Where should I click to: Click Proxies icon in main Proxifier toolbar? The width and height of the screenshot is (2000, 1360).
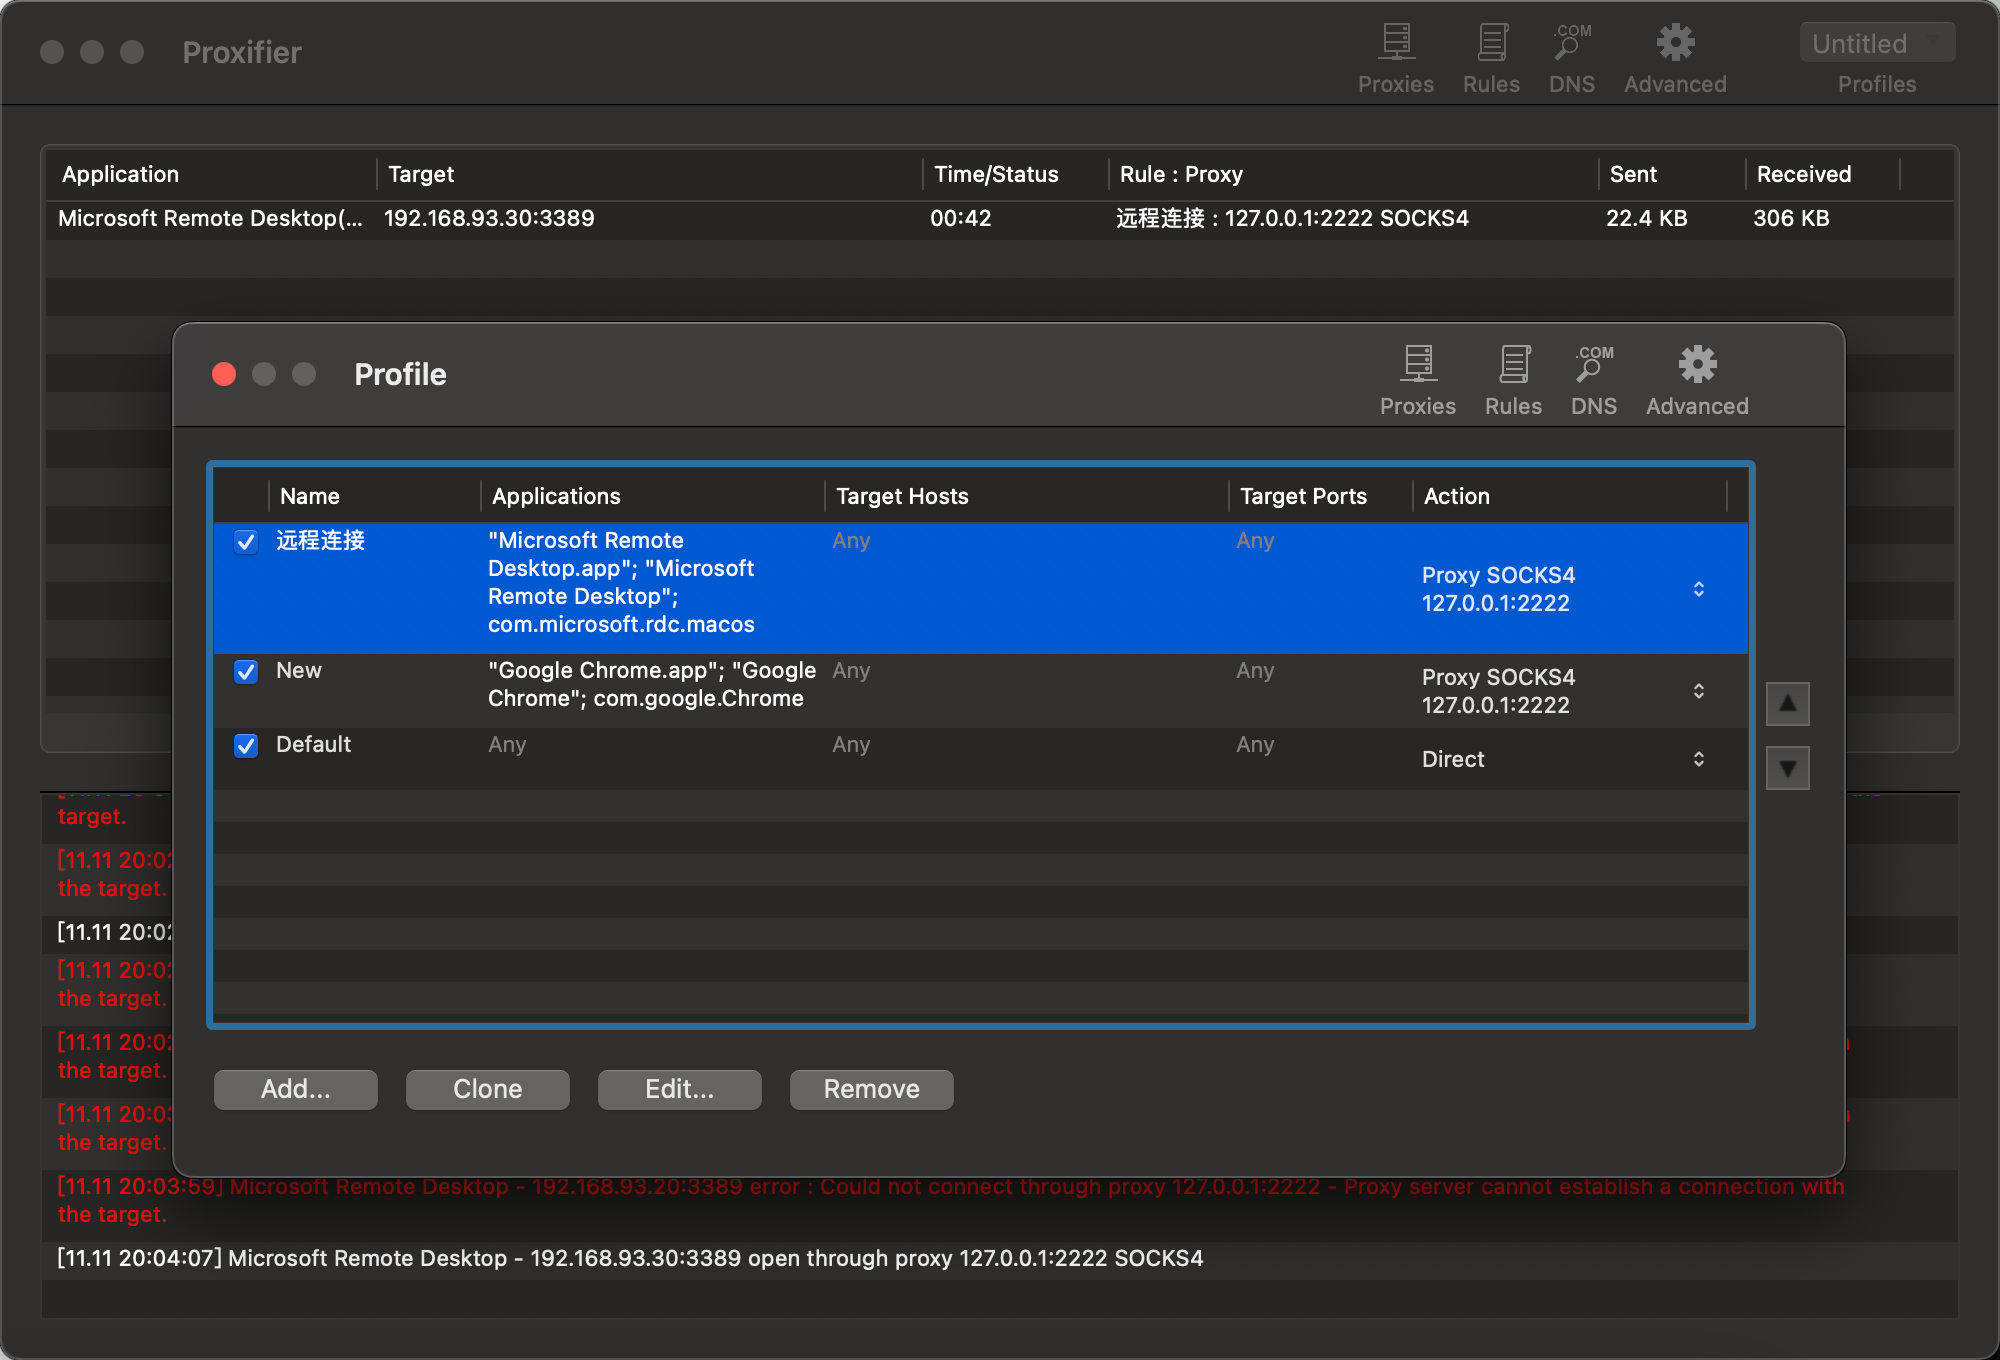pos(1396,58)
